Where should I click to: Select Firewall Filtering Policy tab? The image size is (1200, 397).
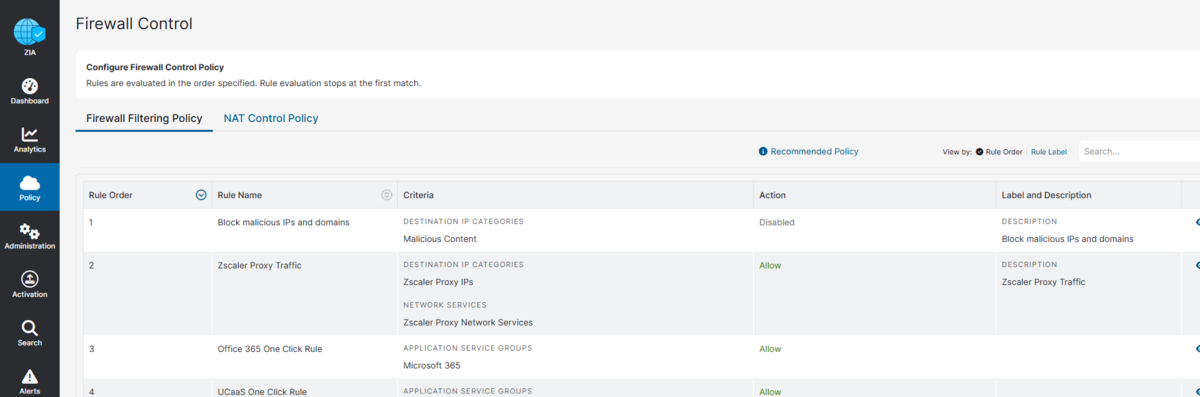[144, 118]
